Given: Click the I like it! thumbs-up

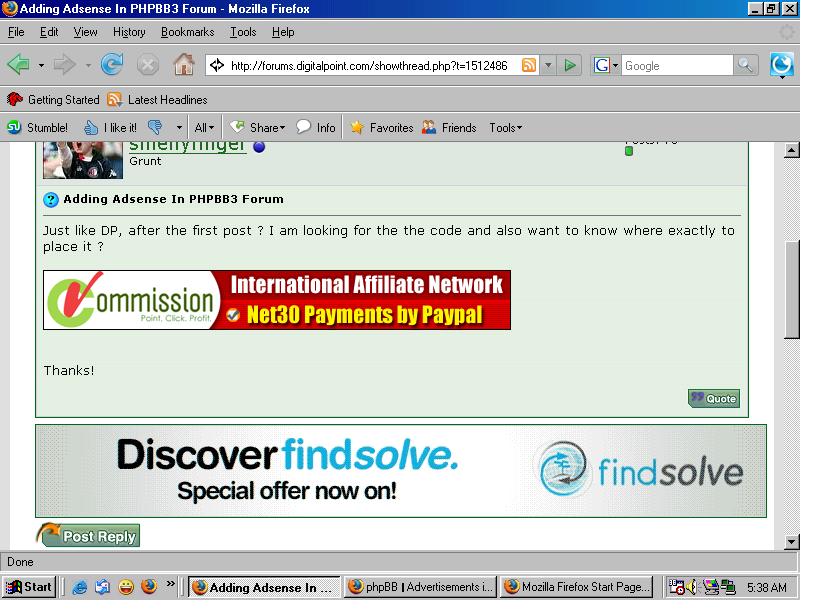Looking at the screenshot, I should (x=110, y=128).
